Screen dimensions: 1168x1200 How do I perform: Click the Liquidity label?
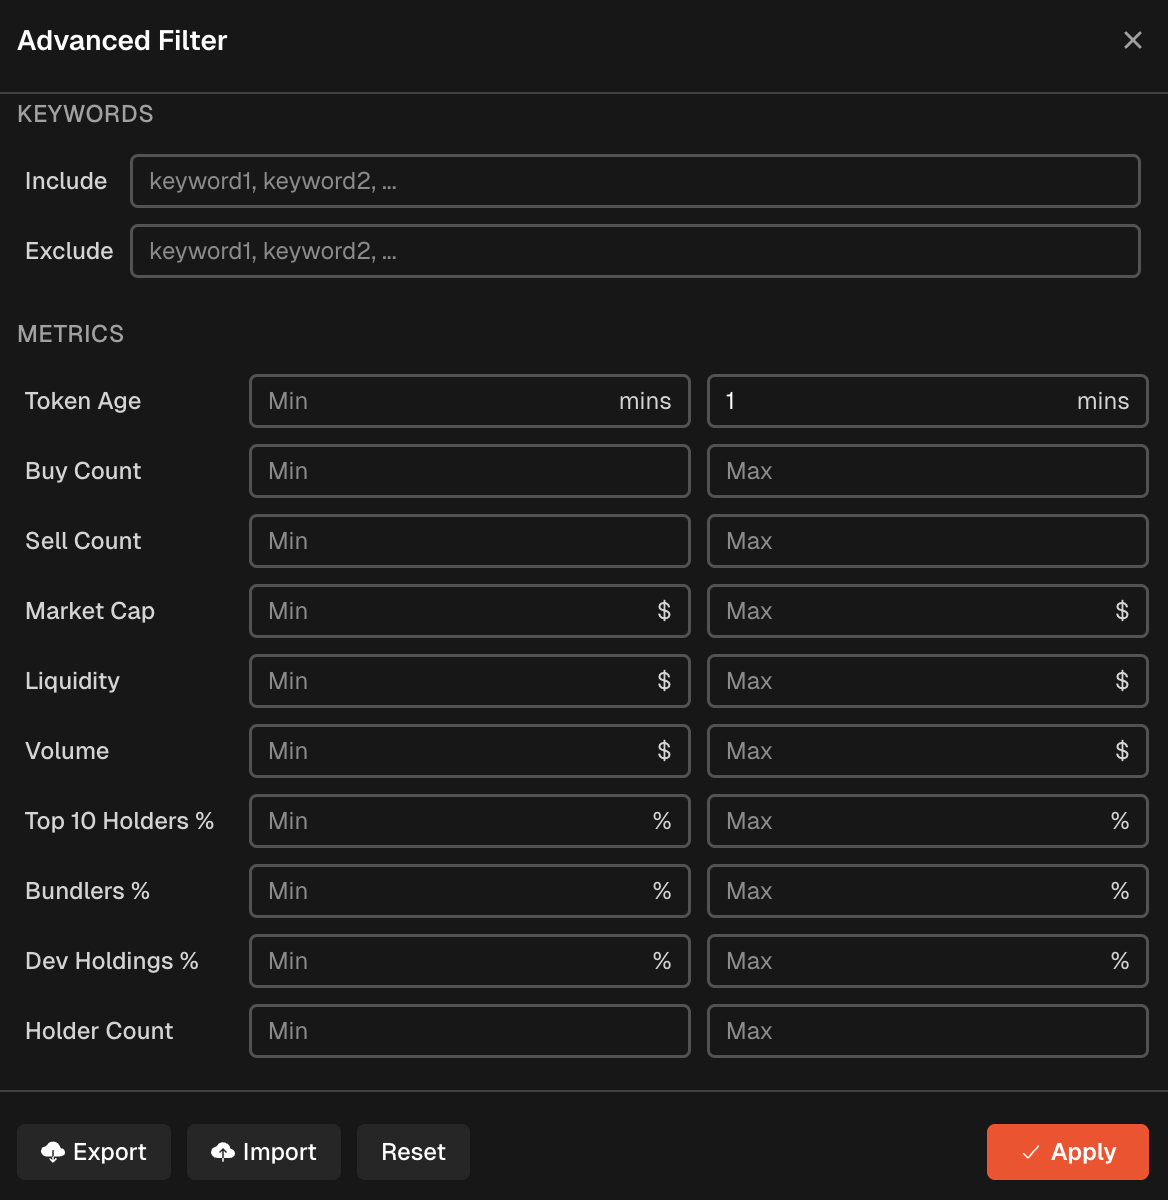pyautogui.click(x=72, y=681)
